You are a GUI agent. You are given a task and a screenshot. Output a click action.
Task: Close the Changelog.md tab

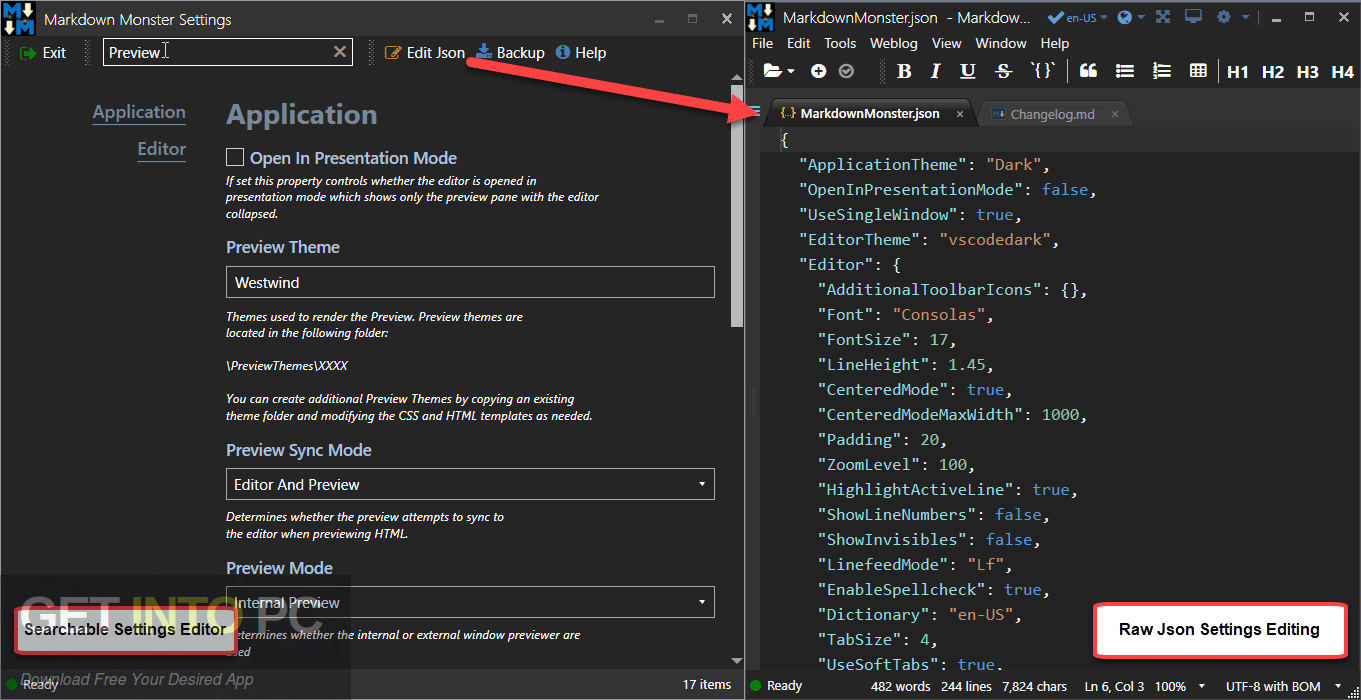[x=1115, y=114]
